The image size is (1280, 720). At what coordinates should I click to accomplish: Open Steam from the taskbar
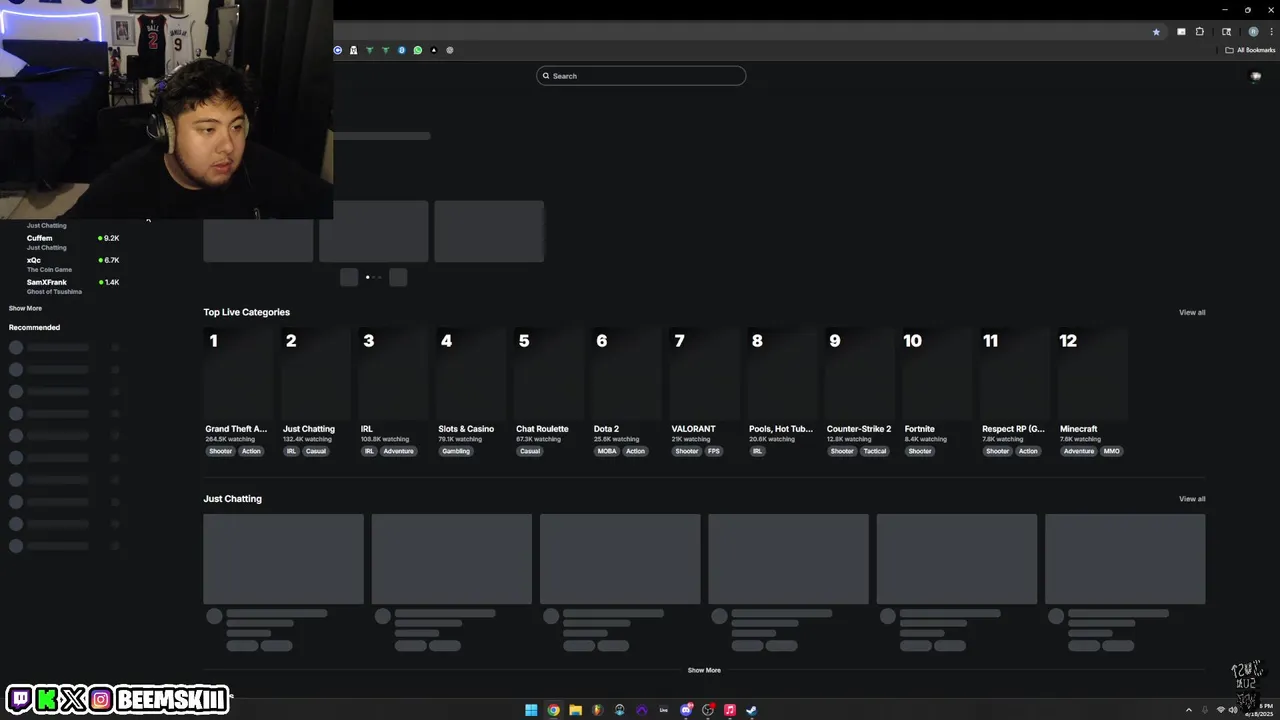[752, 710]
